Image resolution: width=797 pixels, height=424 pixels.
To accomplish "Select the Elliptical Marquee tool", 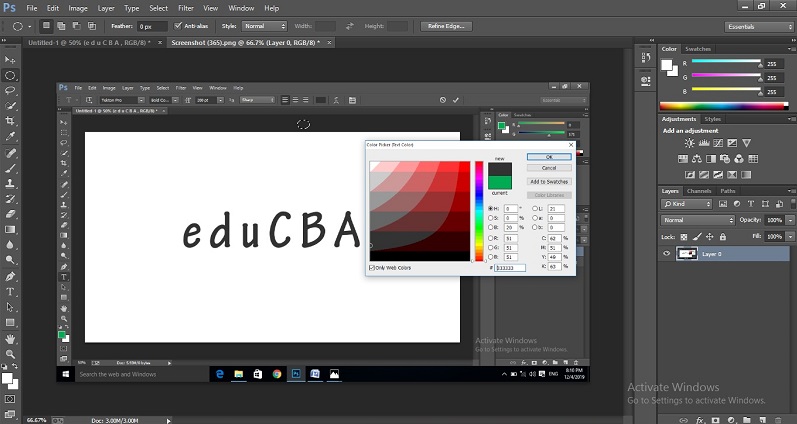I will pyautogui.click(x=10, y=75).
